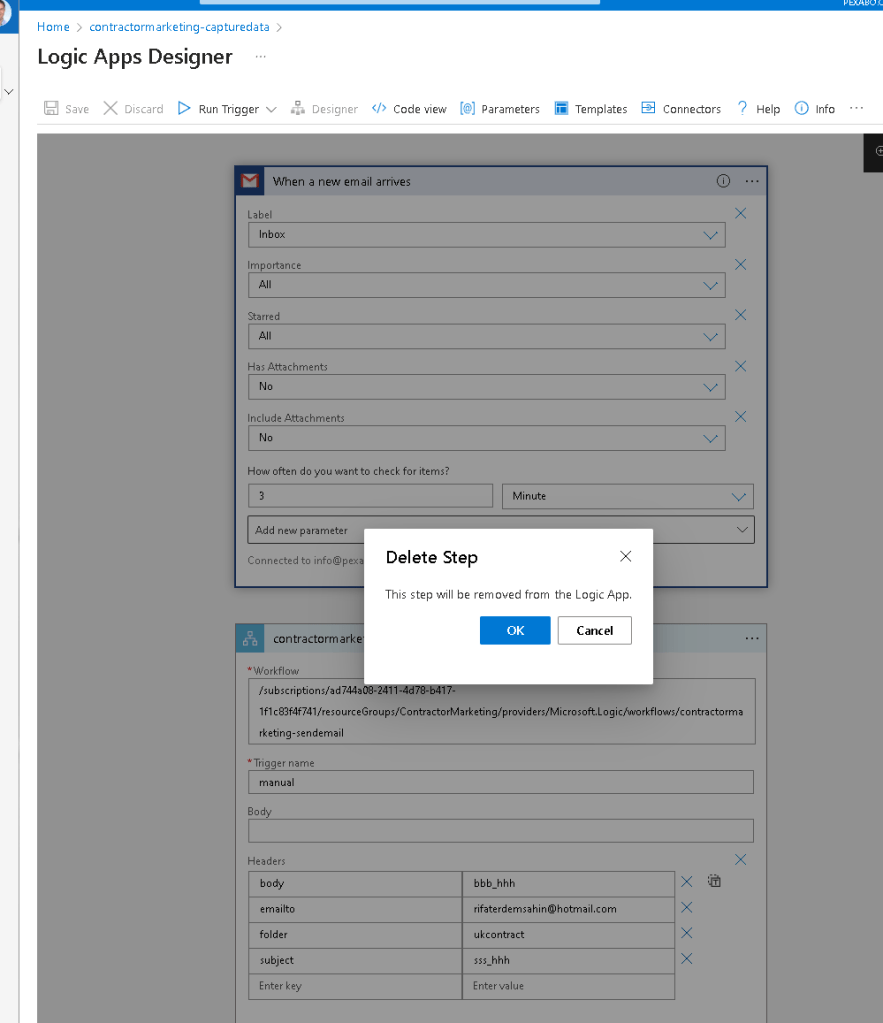
Task: Remove the Headers parameter
Action: coord(740,859)
